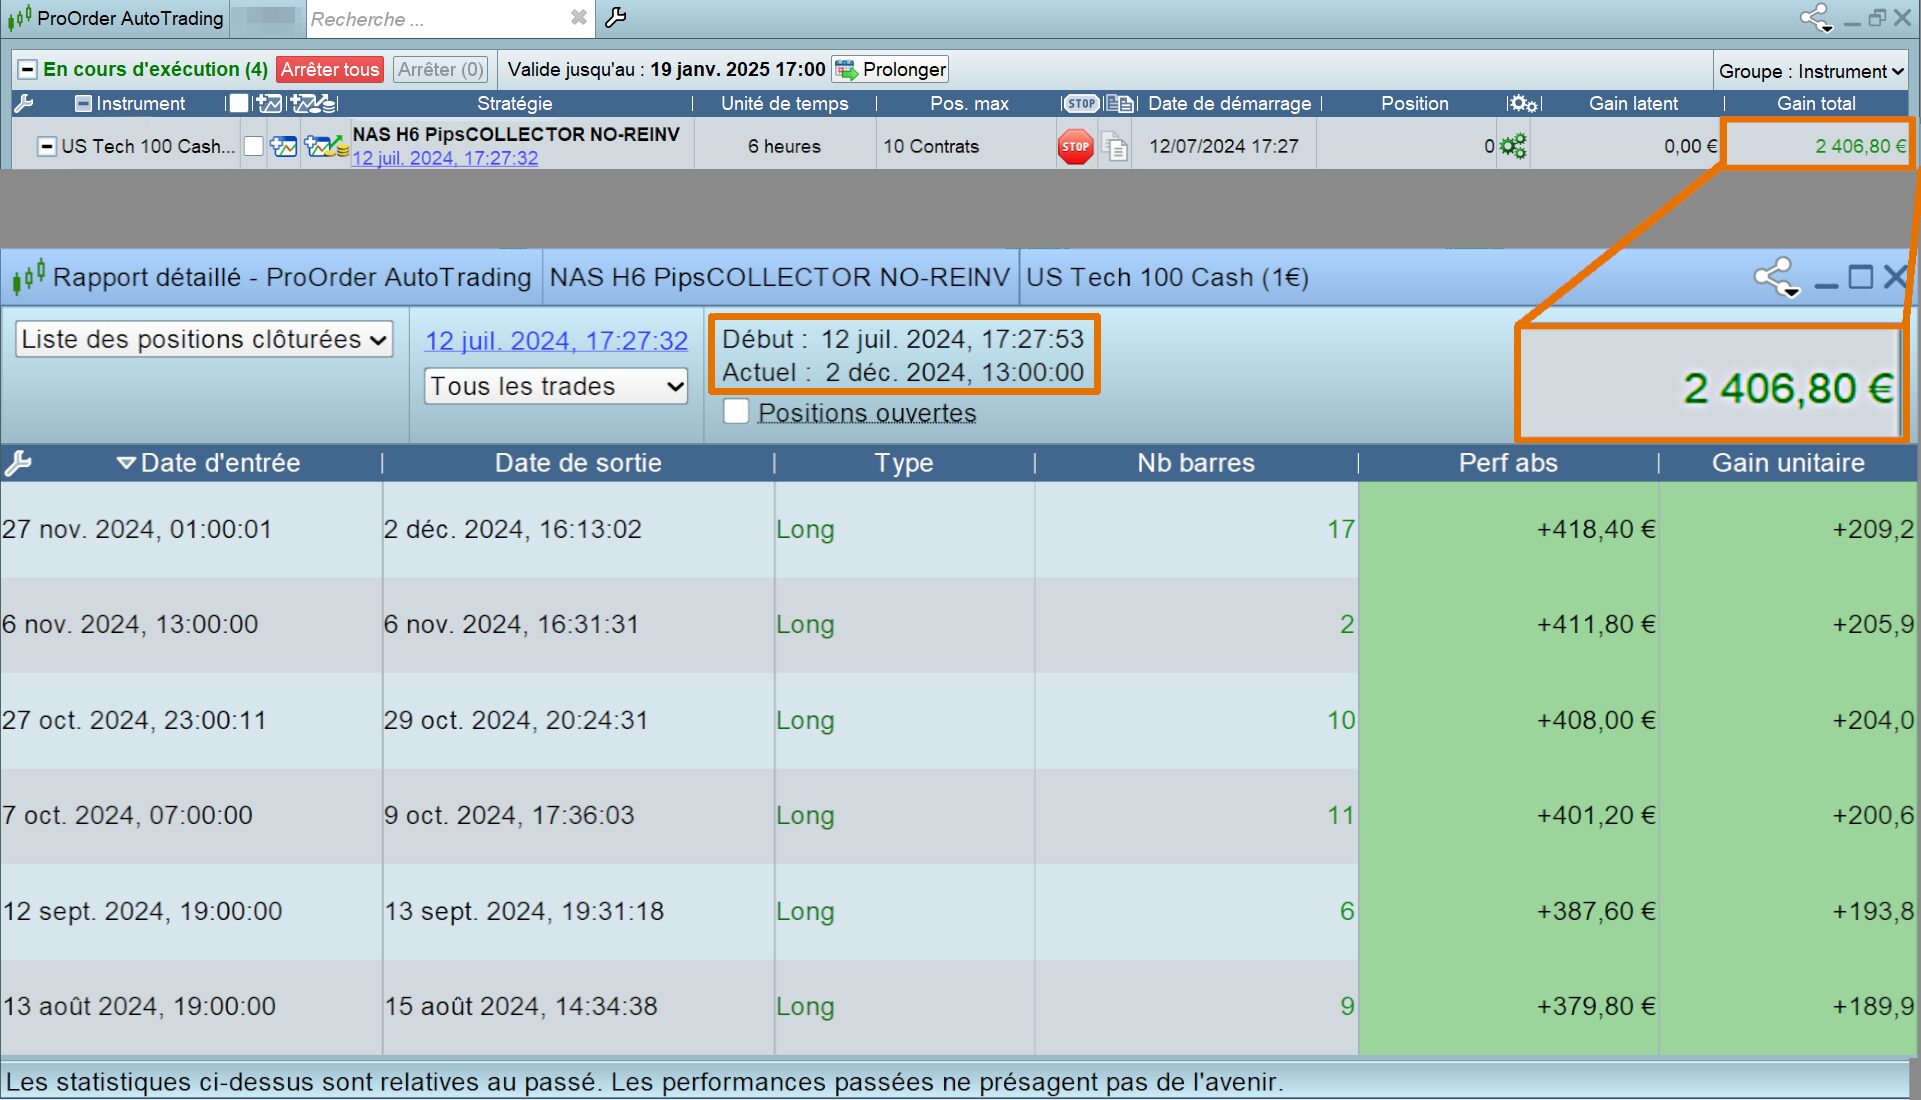This screenshot has height=1100, width=1921.
Task: Click the Prolonger button
Action: [x=890, y=69]
